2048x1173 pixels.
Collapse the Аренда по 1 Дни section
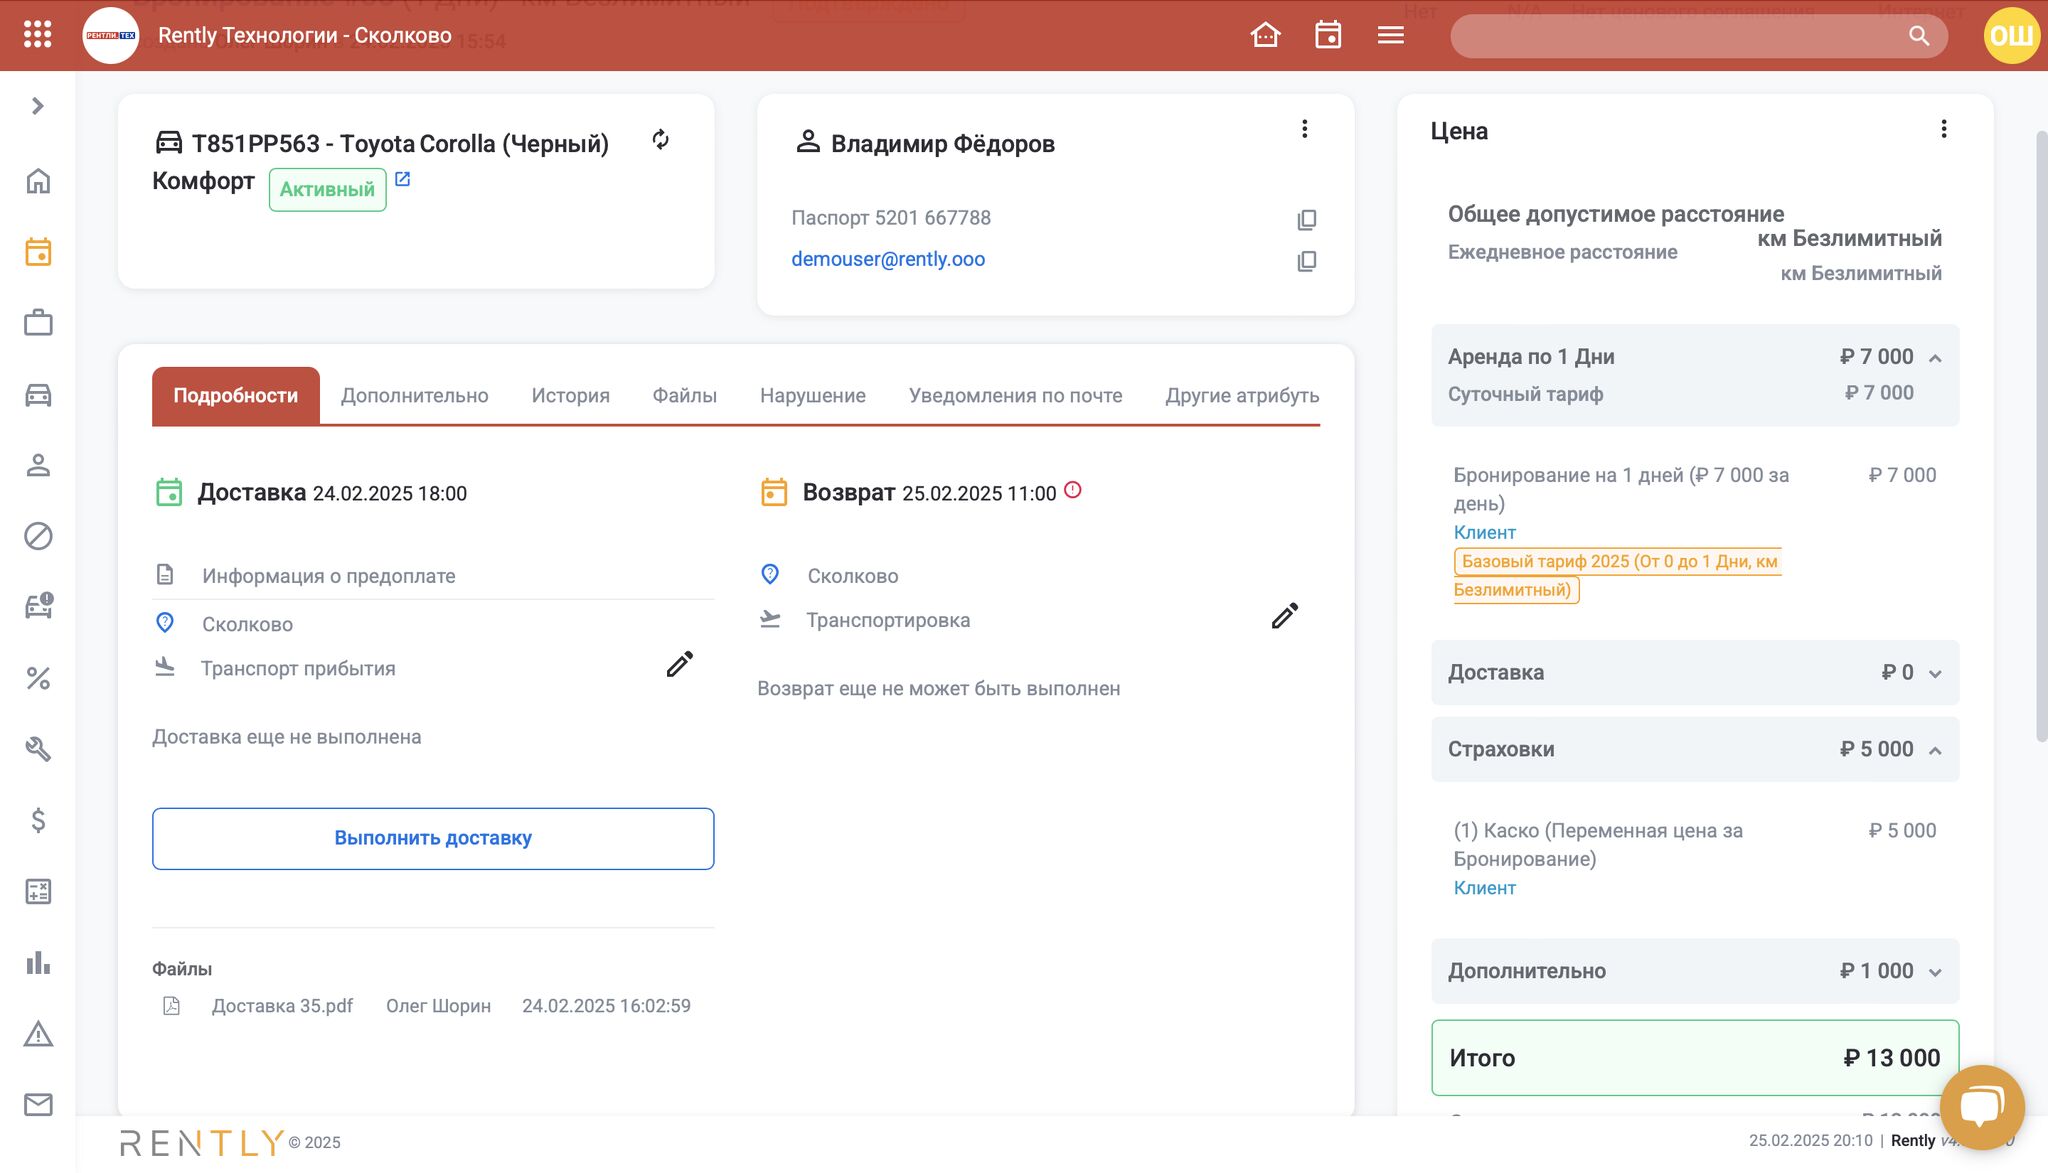[1935, 358]
